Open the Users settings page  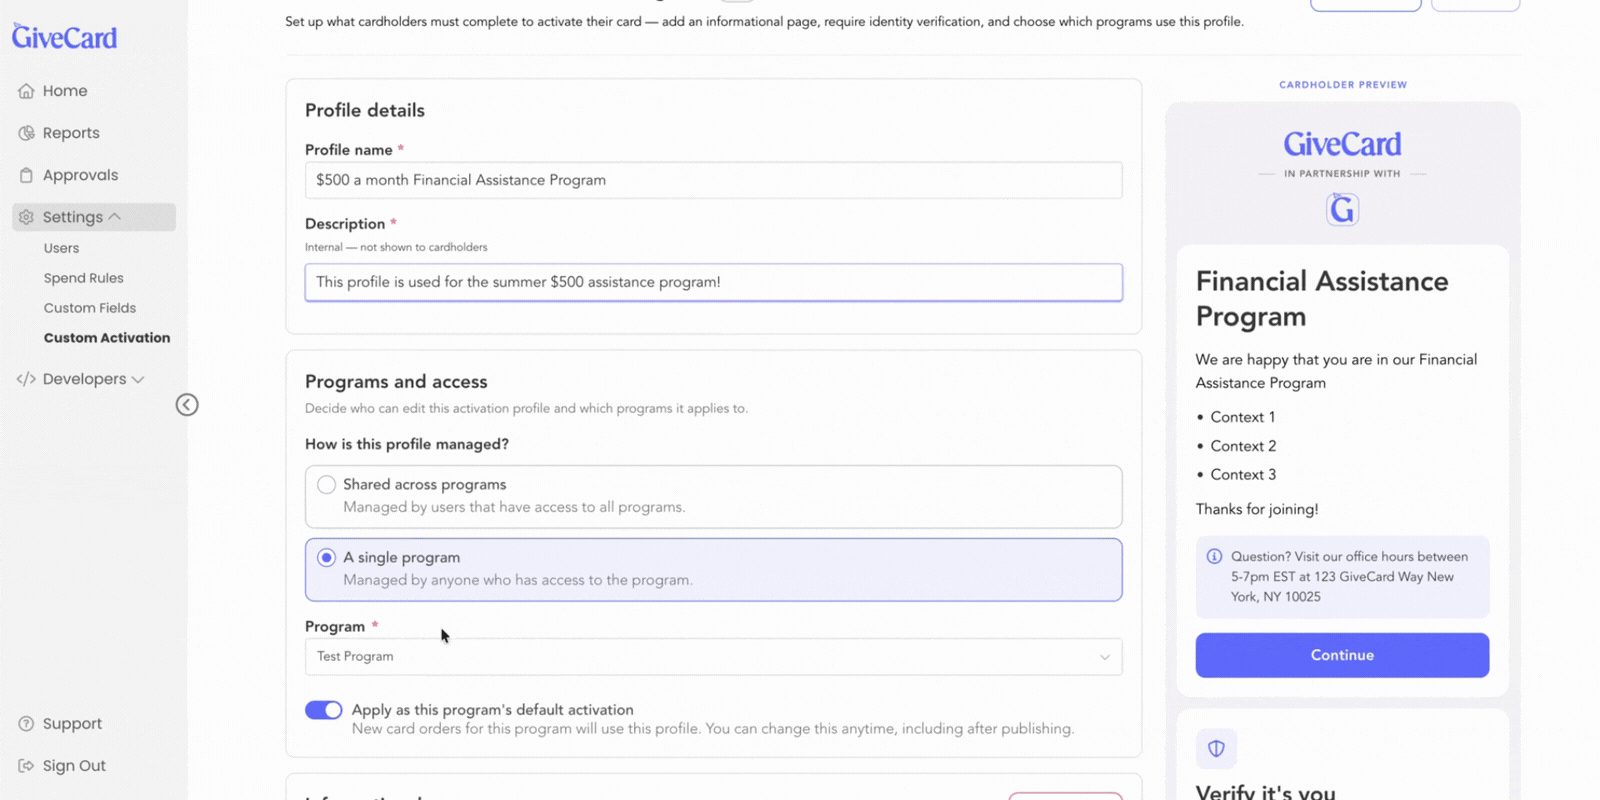coord(61,248)
